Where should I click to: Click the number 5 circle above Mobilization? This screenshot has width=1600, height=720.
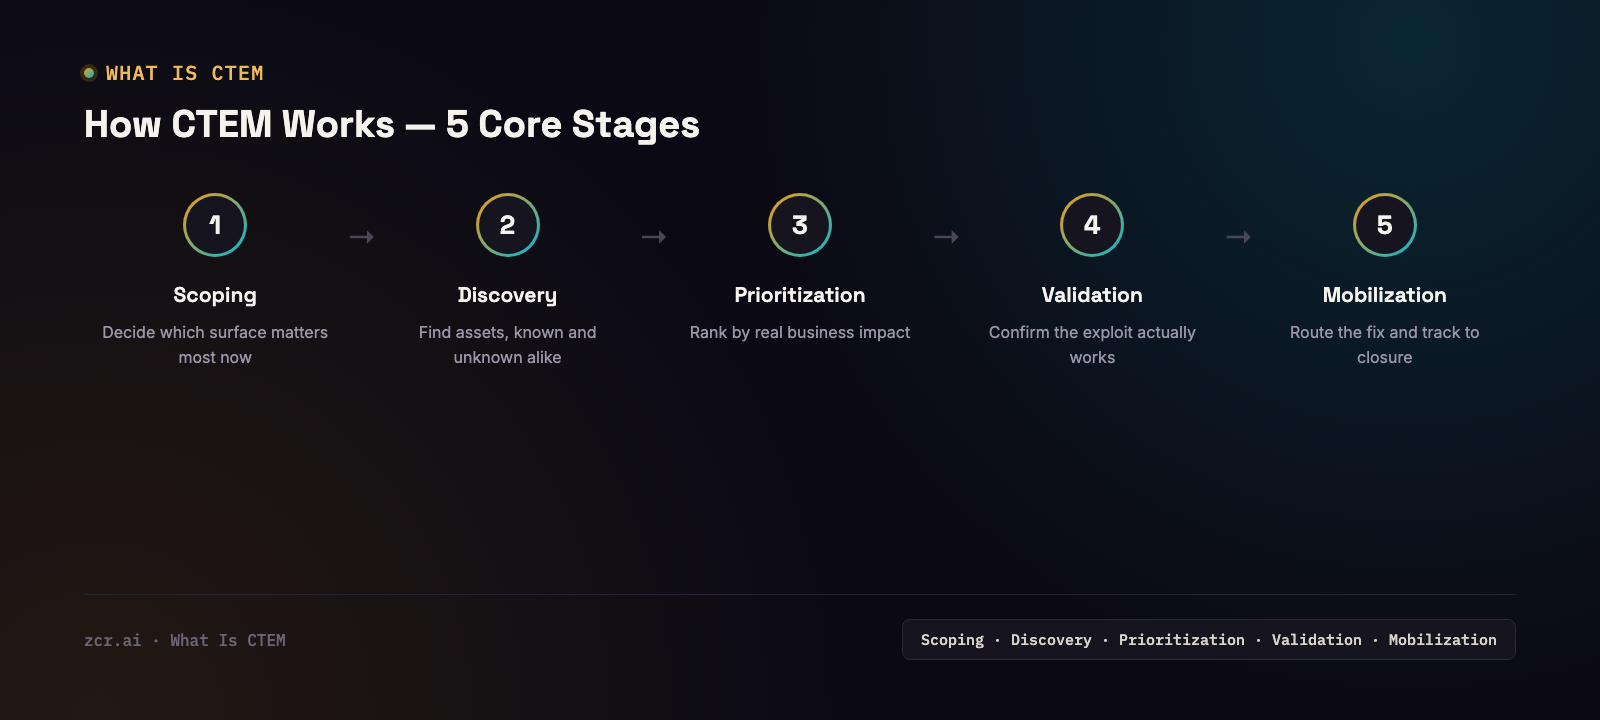(x=1385, y=225)
